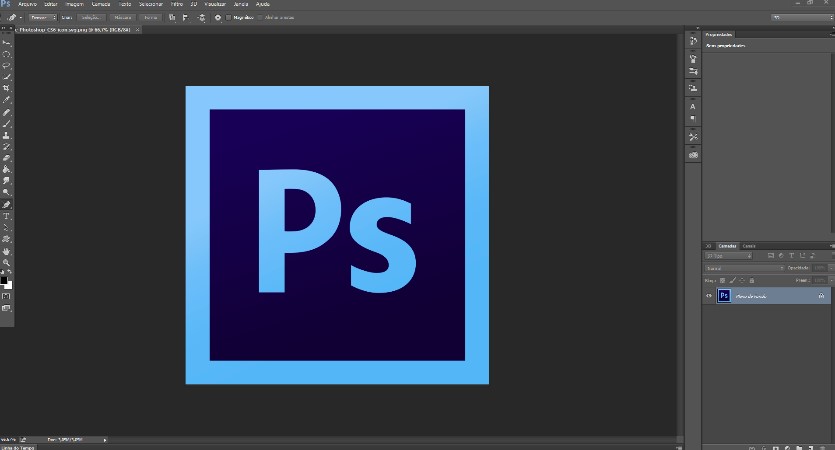Toggle lock position in Layers panel
Viewport: 835px width, 450px height.
click(x=742, y=280)
